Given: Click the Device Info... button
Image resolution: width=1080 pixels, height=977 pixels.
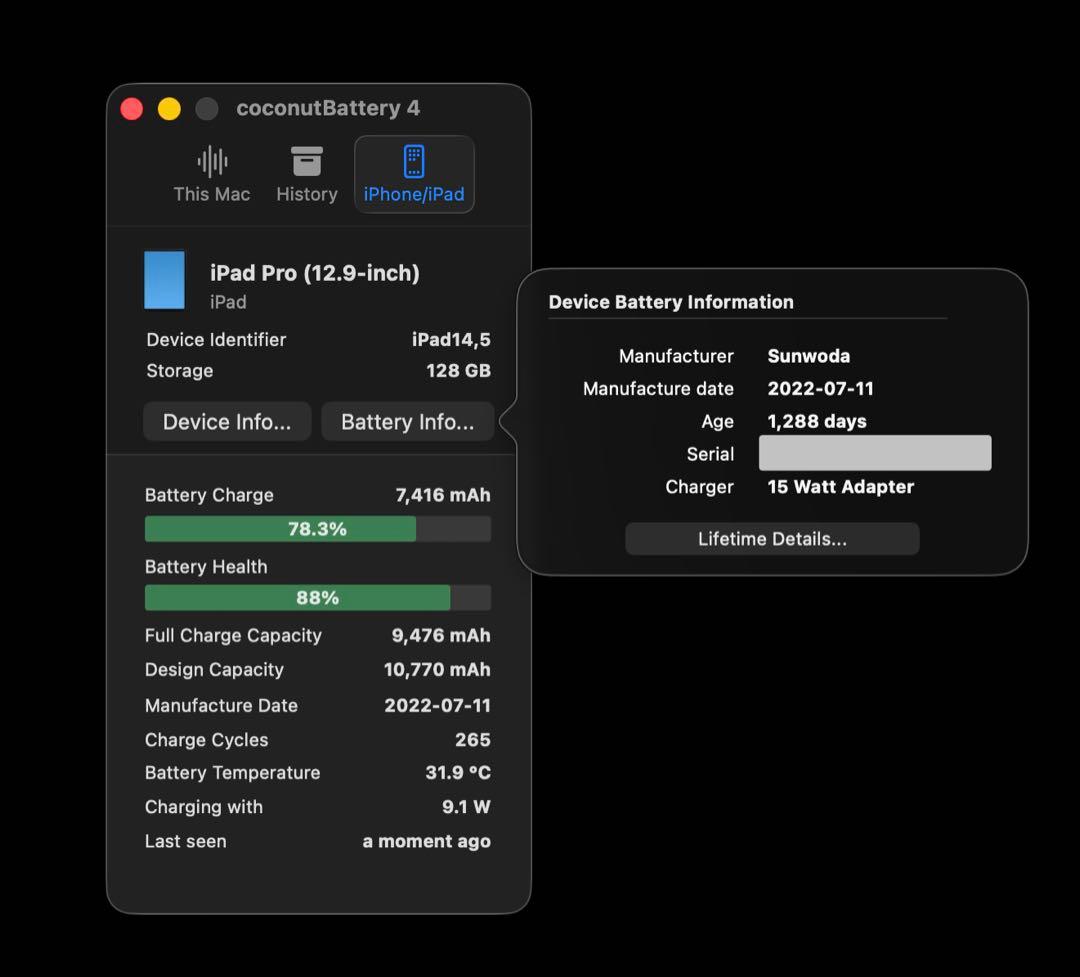Looking at the screenshot, I should point(227,421).
